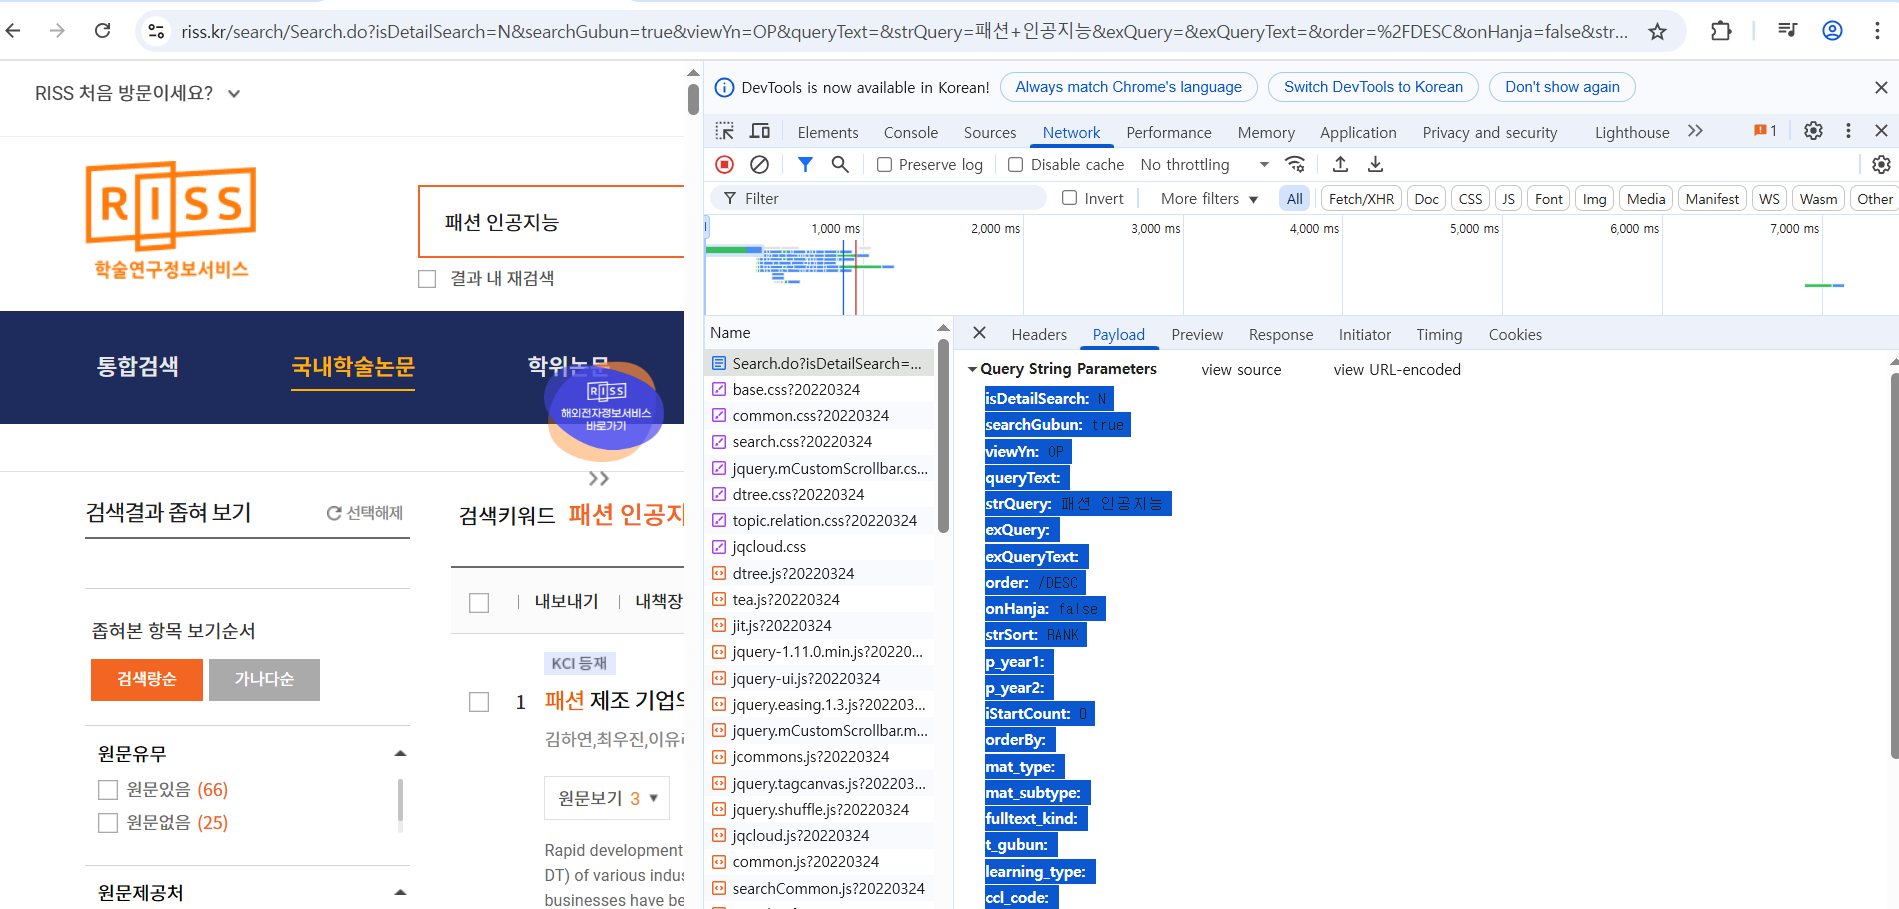Image resolution: width=1899 pixels, height=909 pixels.
Task: Click the RISS logo
Action: [171, 220]
